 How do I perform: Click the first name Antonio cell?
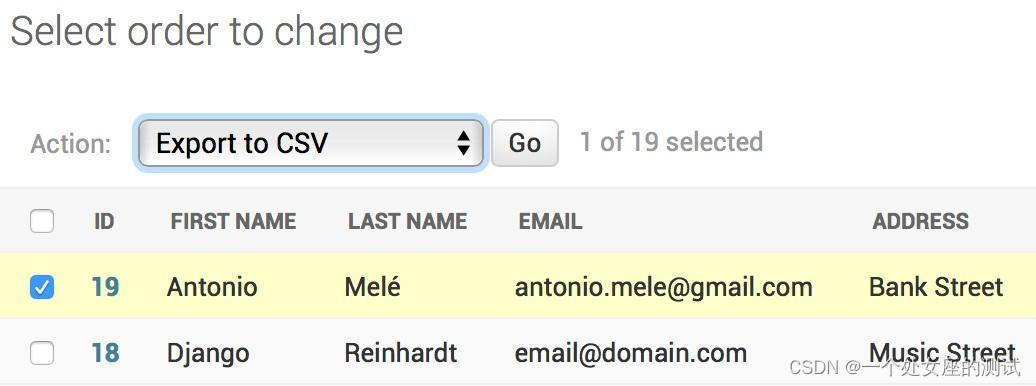pyautogui.click(x=212, y=287)
